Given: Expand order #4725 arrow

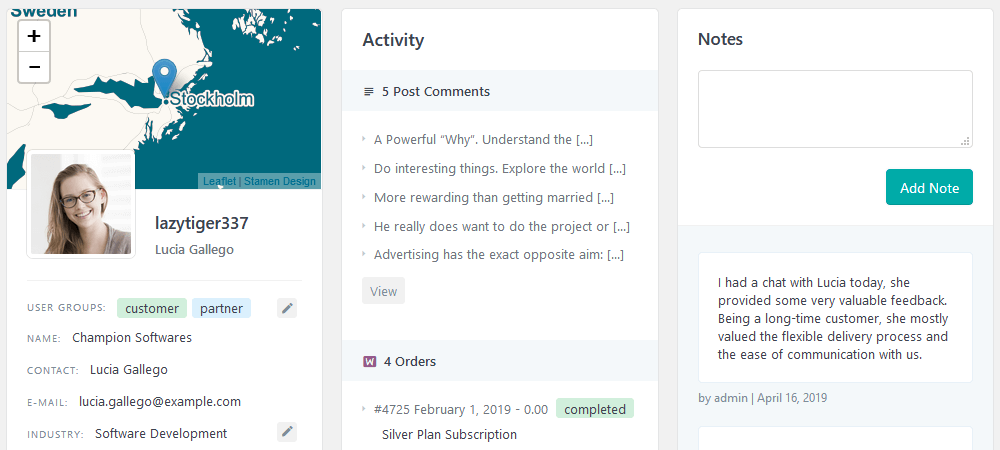Looking at the screenshot, I should (364, 408).
